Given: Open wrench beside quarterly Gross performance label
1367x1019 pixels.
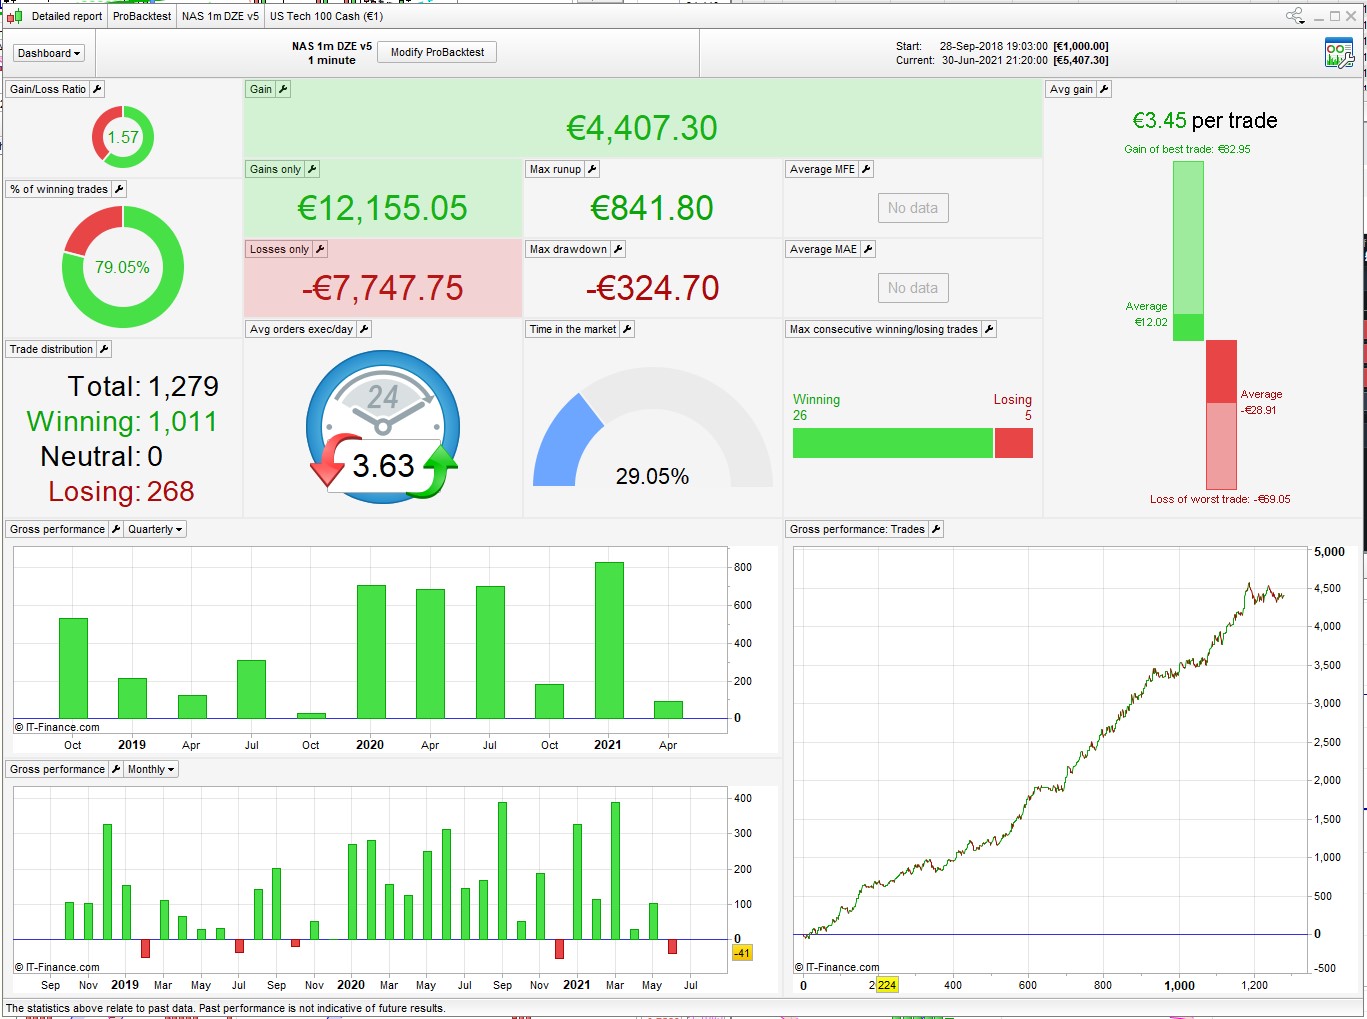Looking at the screenshot, I should point(116,529).
